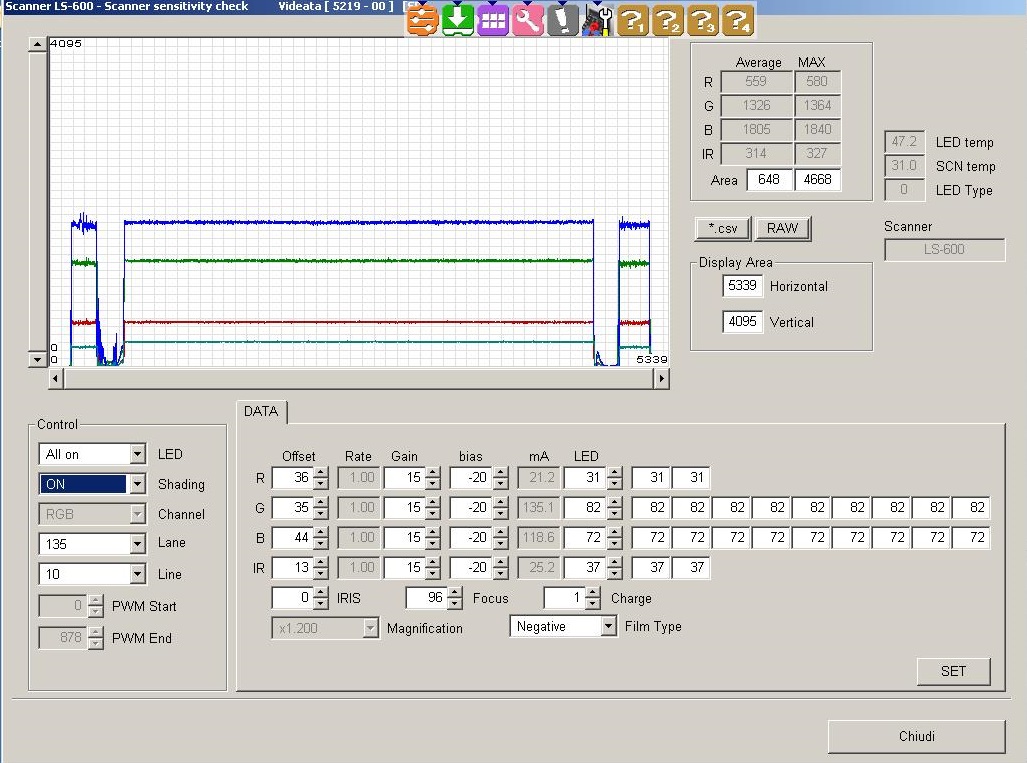
Task: Select the DATA tab
Action: click(261, 412)
